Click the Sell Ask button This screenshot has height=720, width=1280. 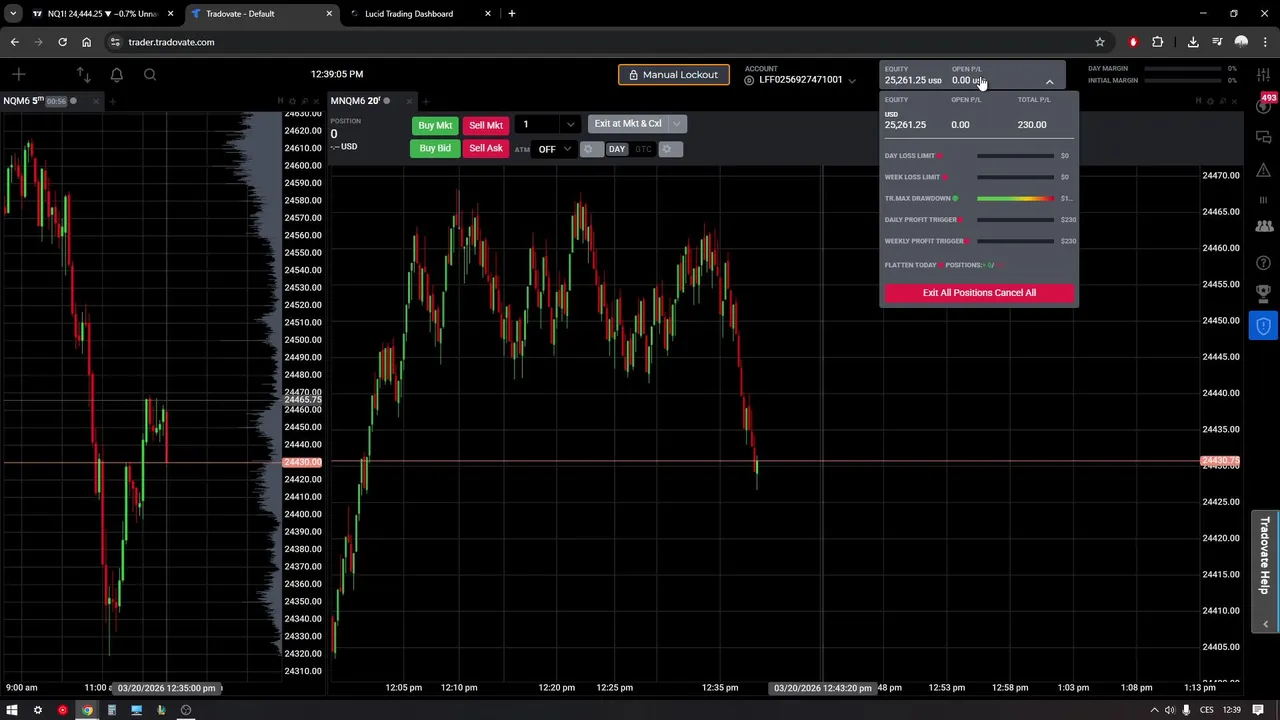click(x=486, y=148)
